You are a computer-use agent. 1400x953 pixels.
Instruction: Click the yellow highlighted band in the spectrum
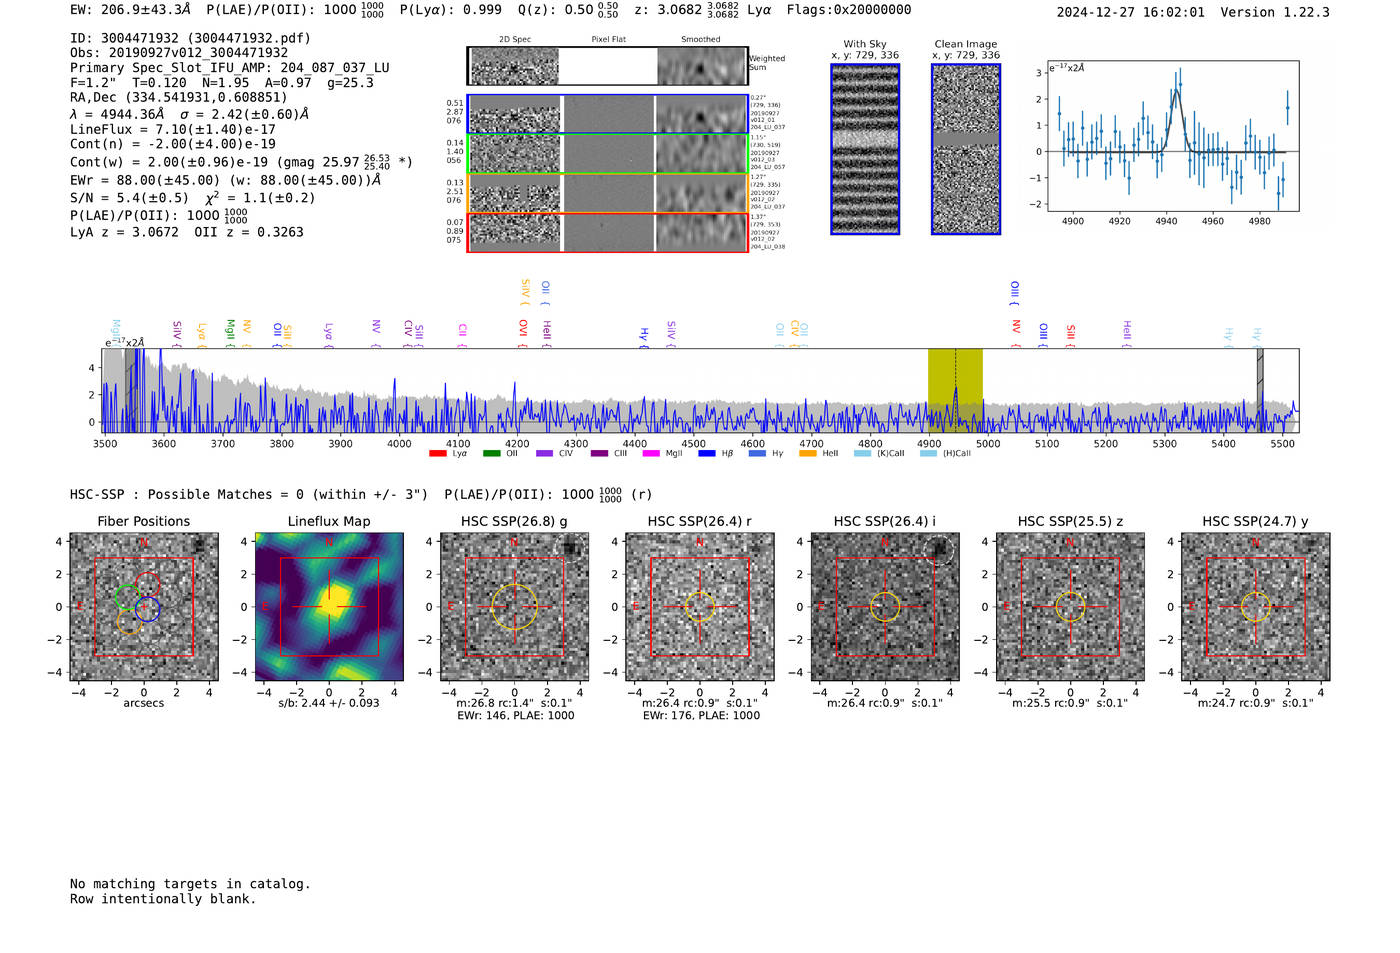click(955, 390)
